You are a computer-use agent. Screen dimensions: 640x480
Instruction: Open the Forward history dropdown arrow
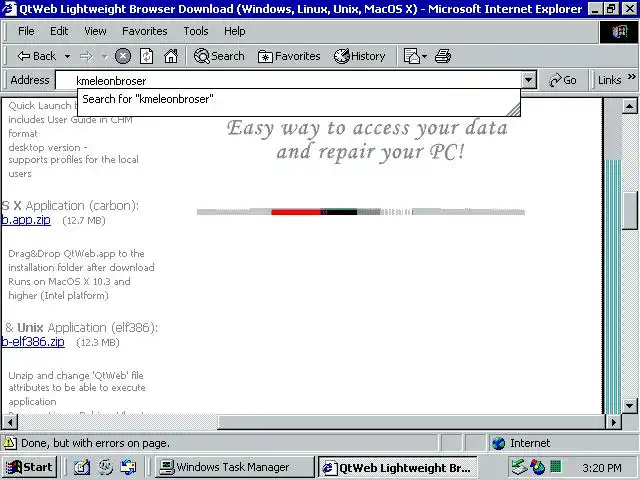tap(104, 57)
